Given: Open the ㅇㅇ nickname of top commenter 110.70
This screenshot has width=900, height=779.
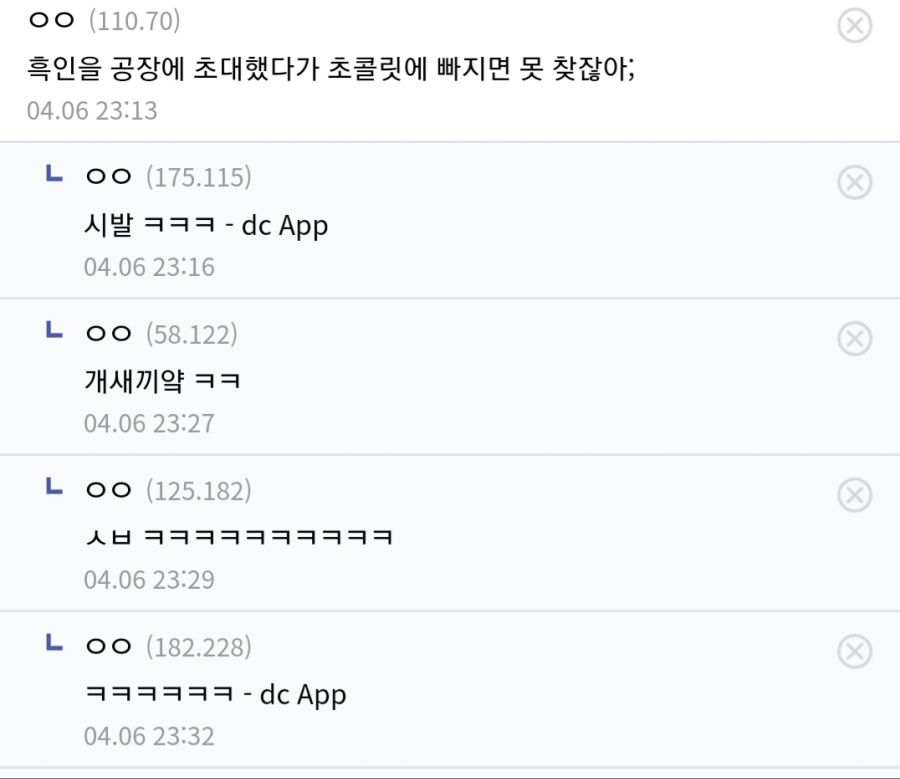Looking at the screenshot, I should (x=51, y=21).
